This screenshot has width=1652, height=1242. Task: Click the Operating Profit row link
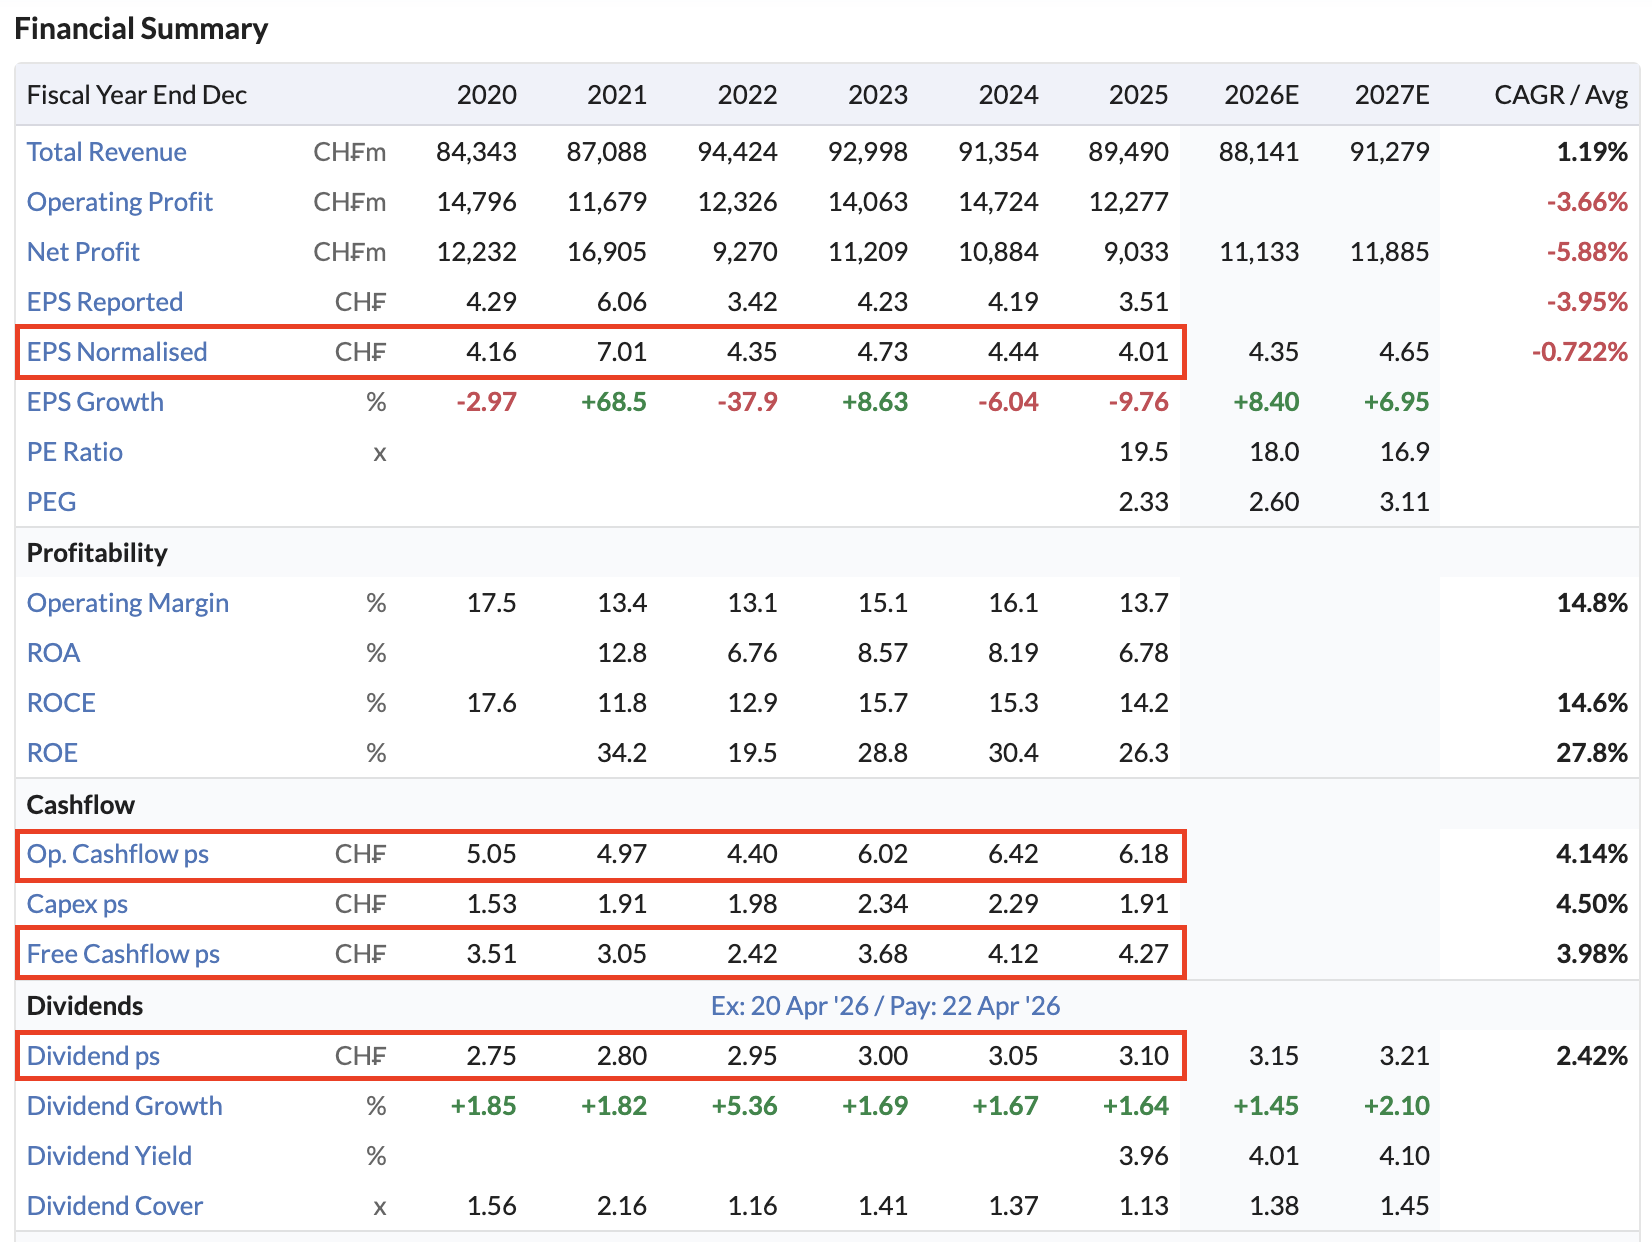(120, 202)
